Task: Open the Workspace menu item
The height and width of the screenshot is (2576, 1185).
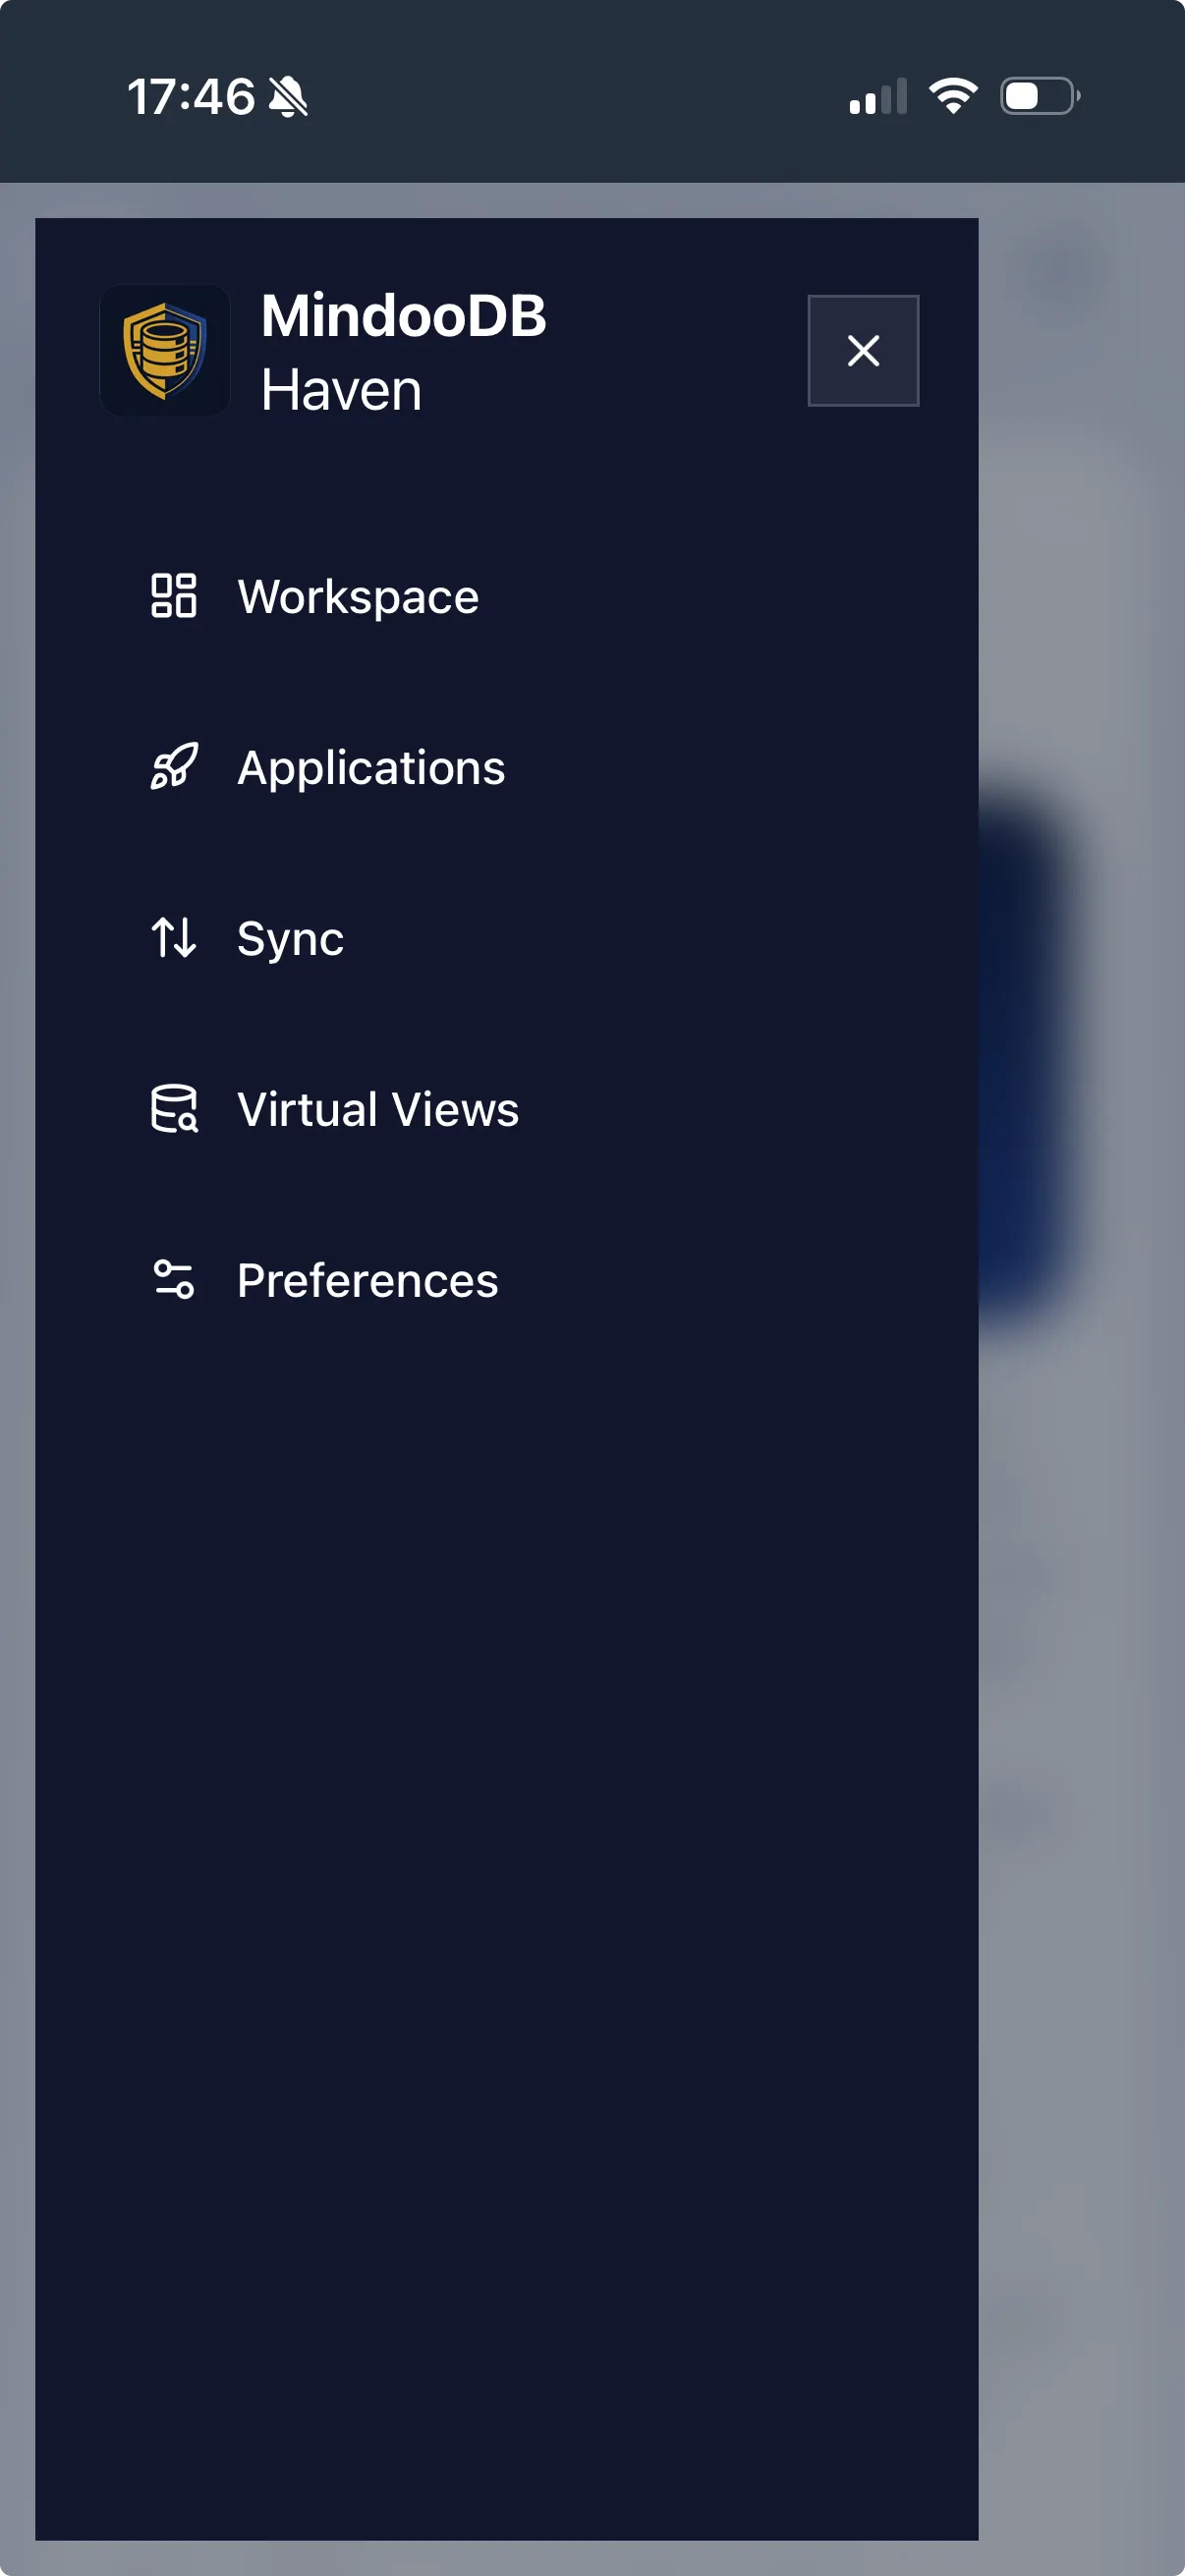Action: click(358, 597)
